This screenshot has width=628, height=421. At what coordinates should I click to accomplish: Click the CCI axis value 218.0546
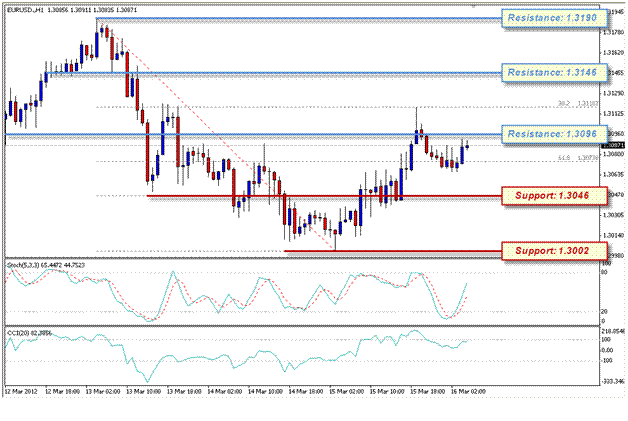click(613, 331)
